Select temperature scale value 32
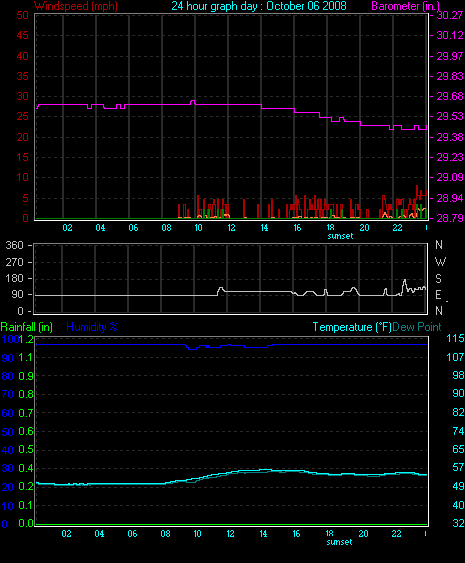Image resolution: width=465 pixels, height=563 pixels. pyautogui.click(x=458, y=524)
